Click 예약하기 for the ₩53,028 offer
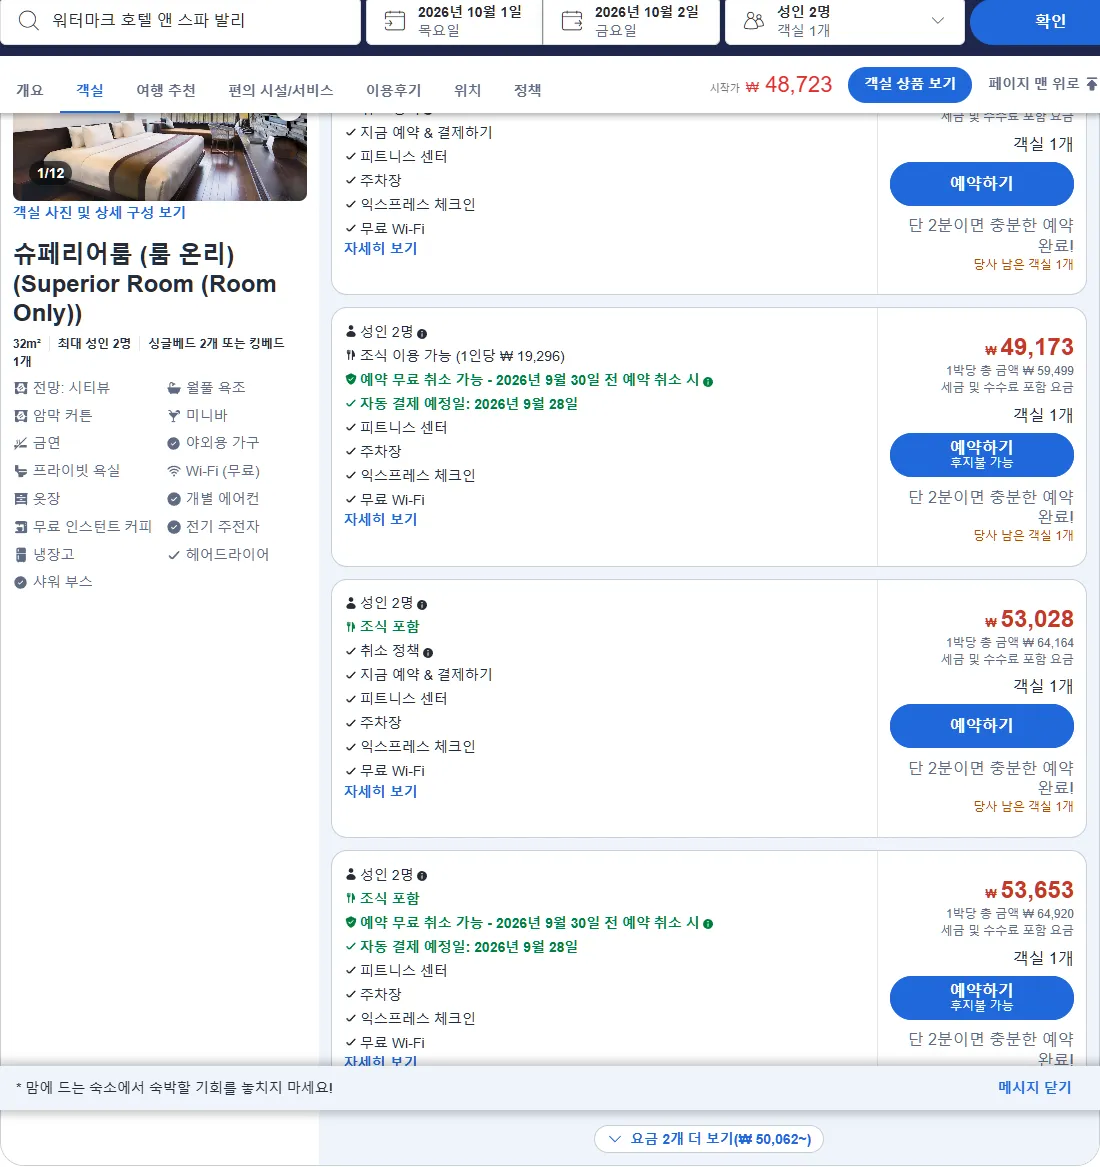 [982, 726]
